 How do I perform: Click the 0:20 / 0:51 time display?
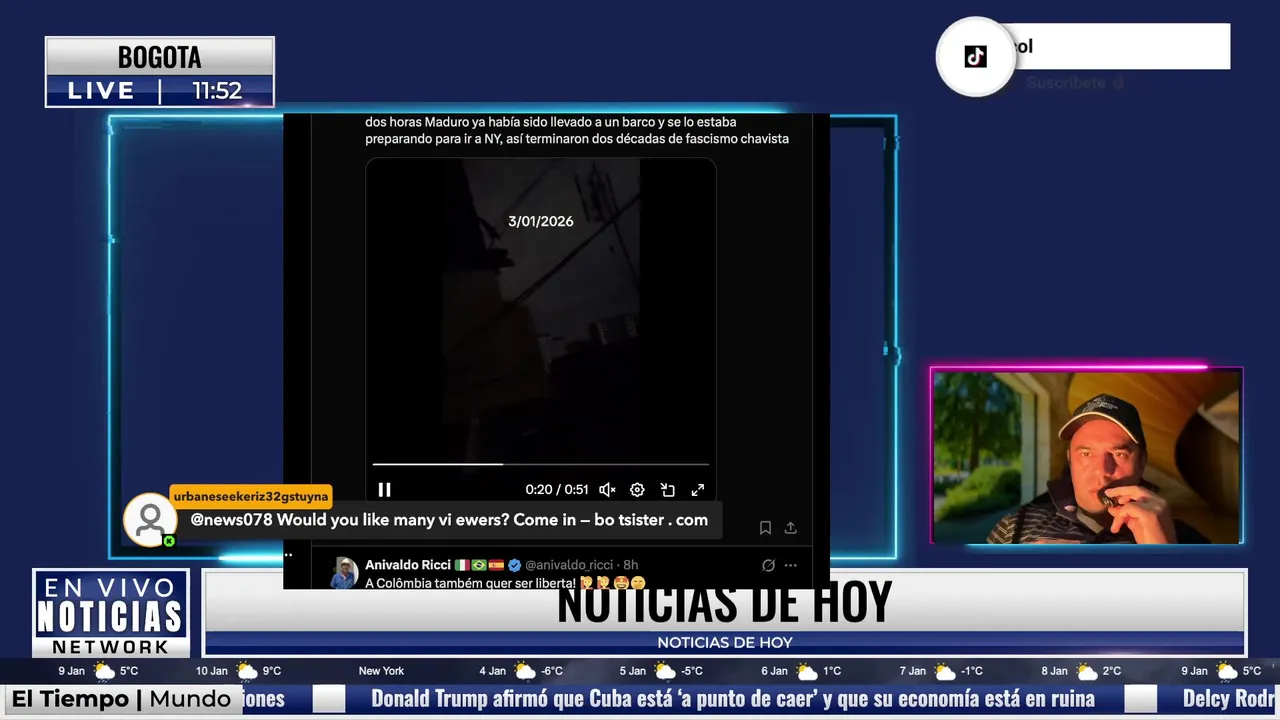[557, 490]
